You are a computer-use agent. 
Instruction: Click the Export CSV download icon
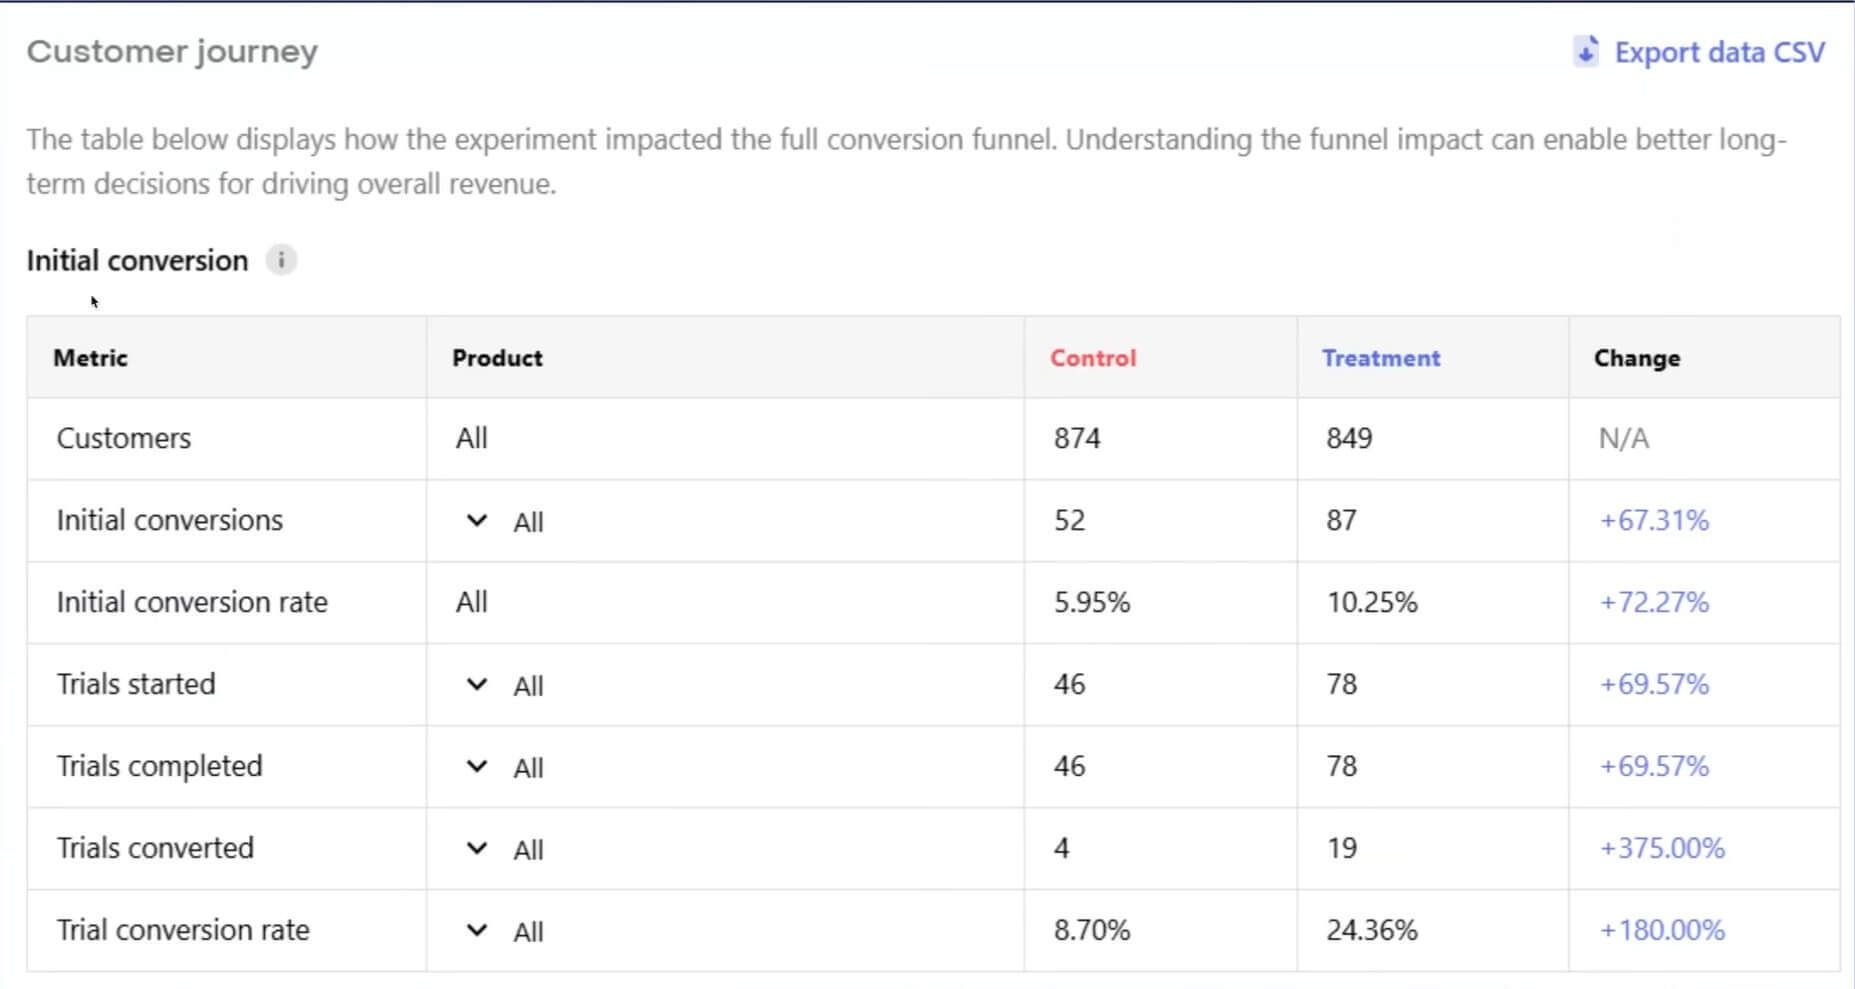1586,51
